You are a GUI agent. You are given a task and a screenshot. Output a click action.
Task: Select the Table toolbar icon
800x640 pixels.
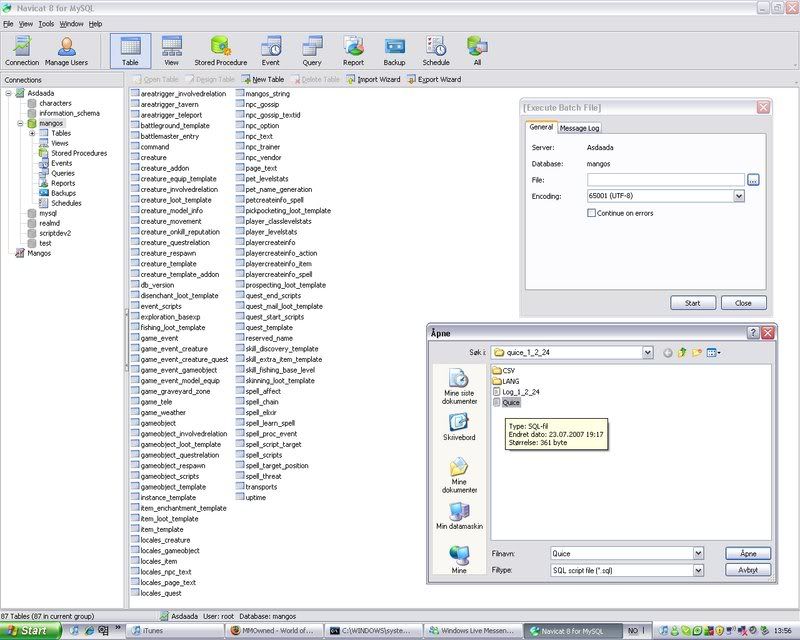click(130, 51)
